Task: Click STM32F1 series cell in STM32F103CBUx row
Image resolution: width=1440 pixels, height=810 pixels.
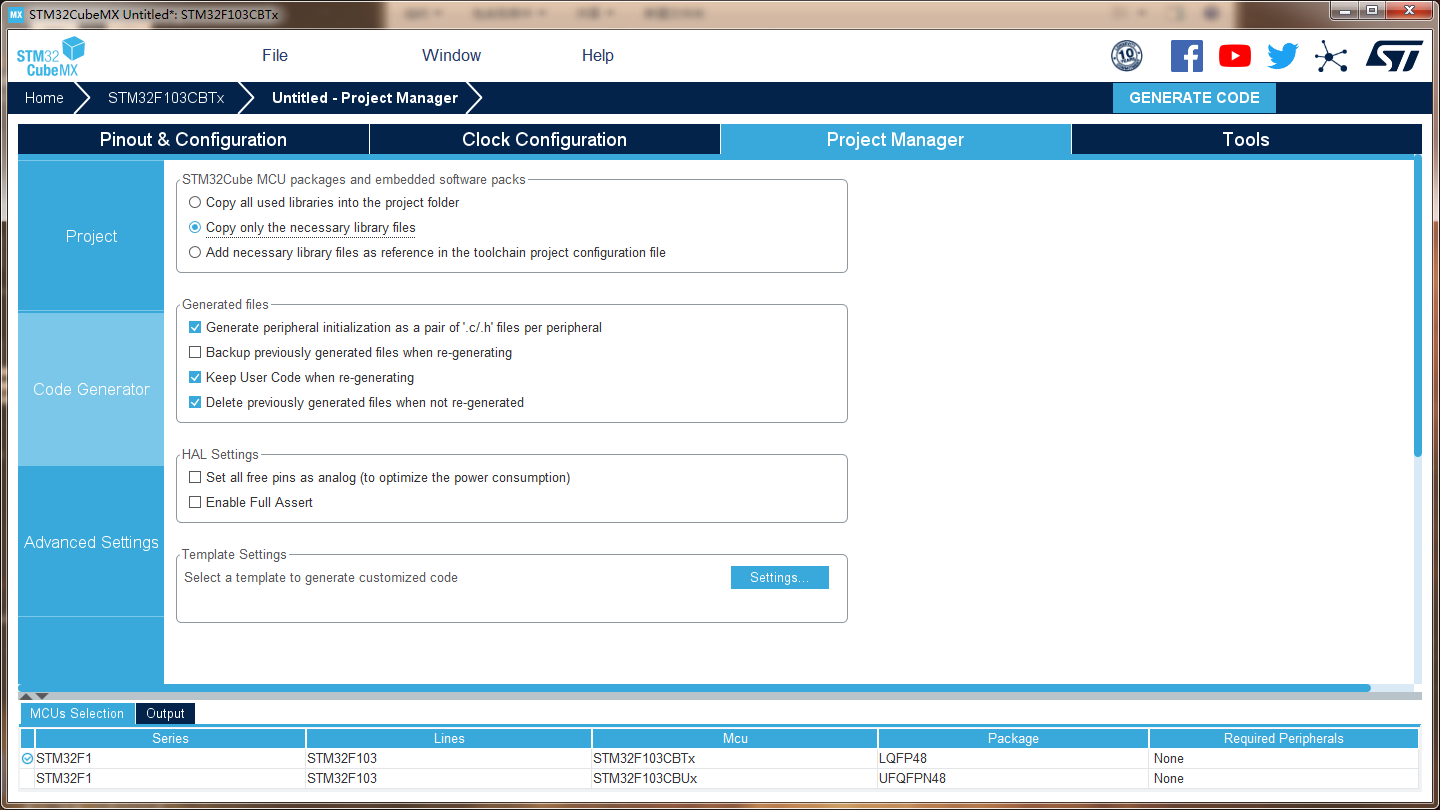Action: [x=170, y=779]
